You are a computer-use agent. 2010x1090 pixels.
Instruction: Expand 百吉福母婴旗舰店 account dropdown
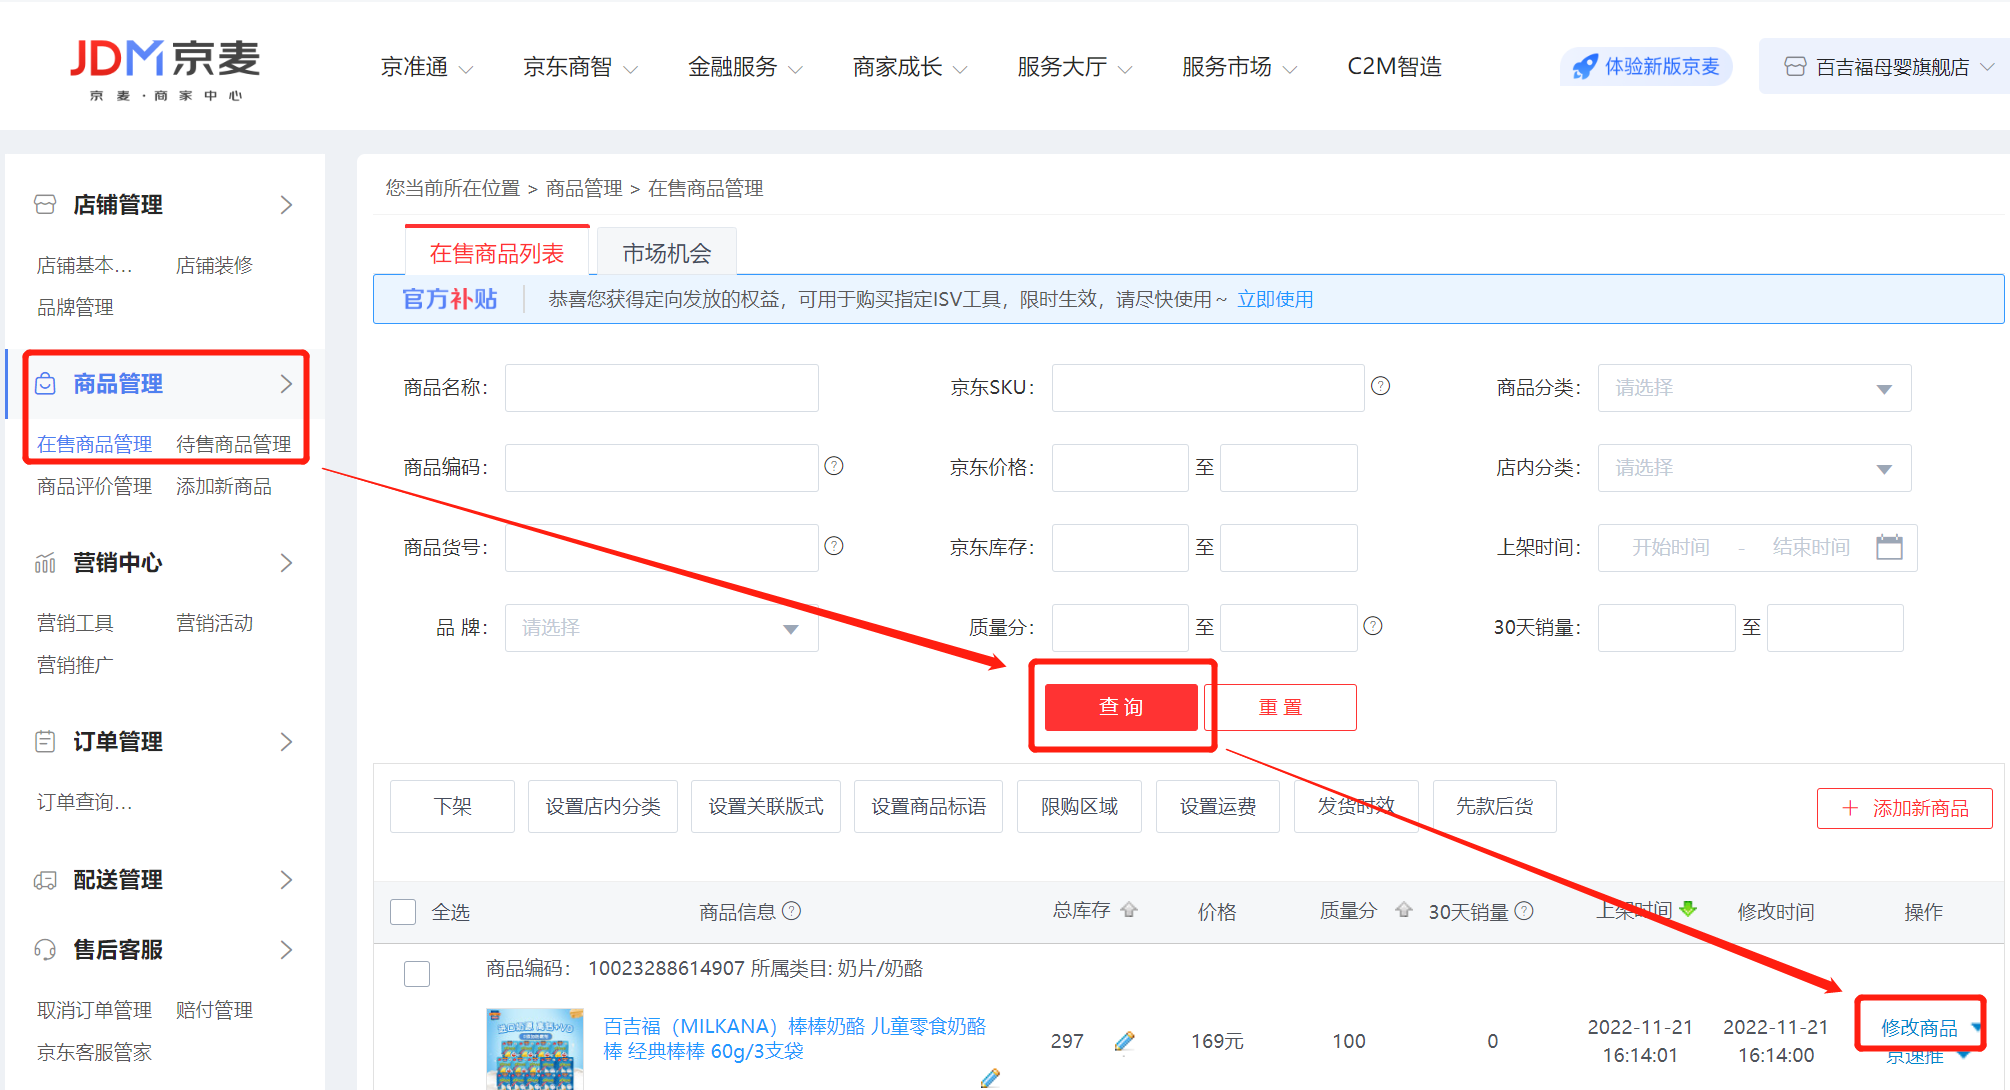[1987, 67]
